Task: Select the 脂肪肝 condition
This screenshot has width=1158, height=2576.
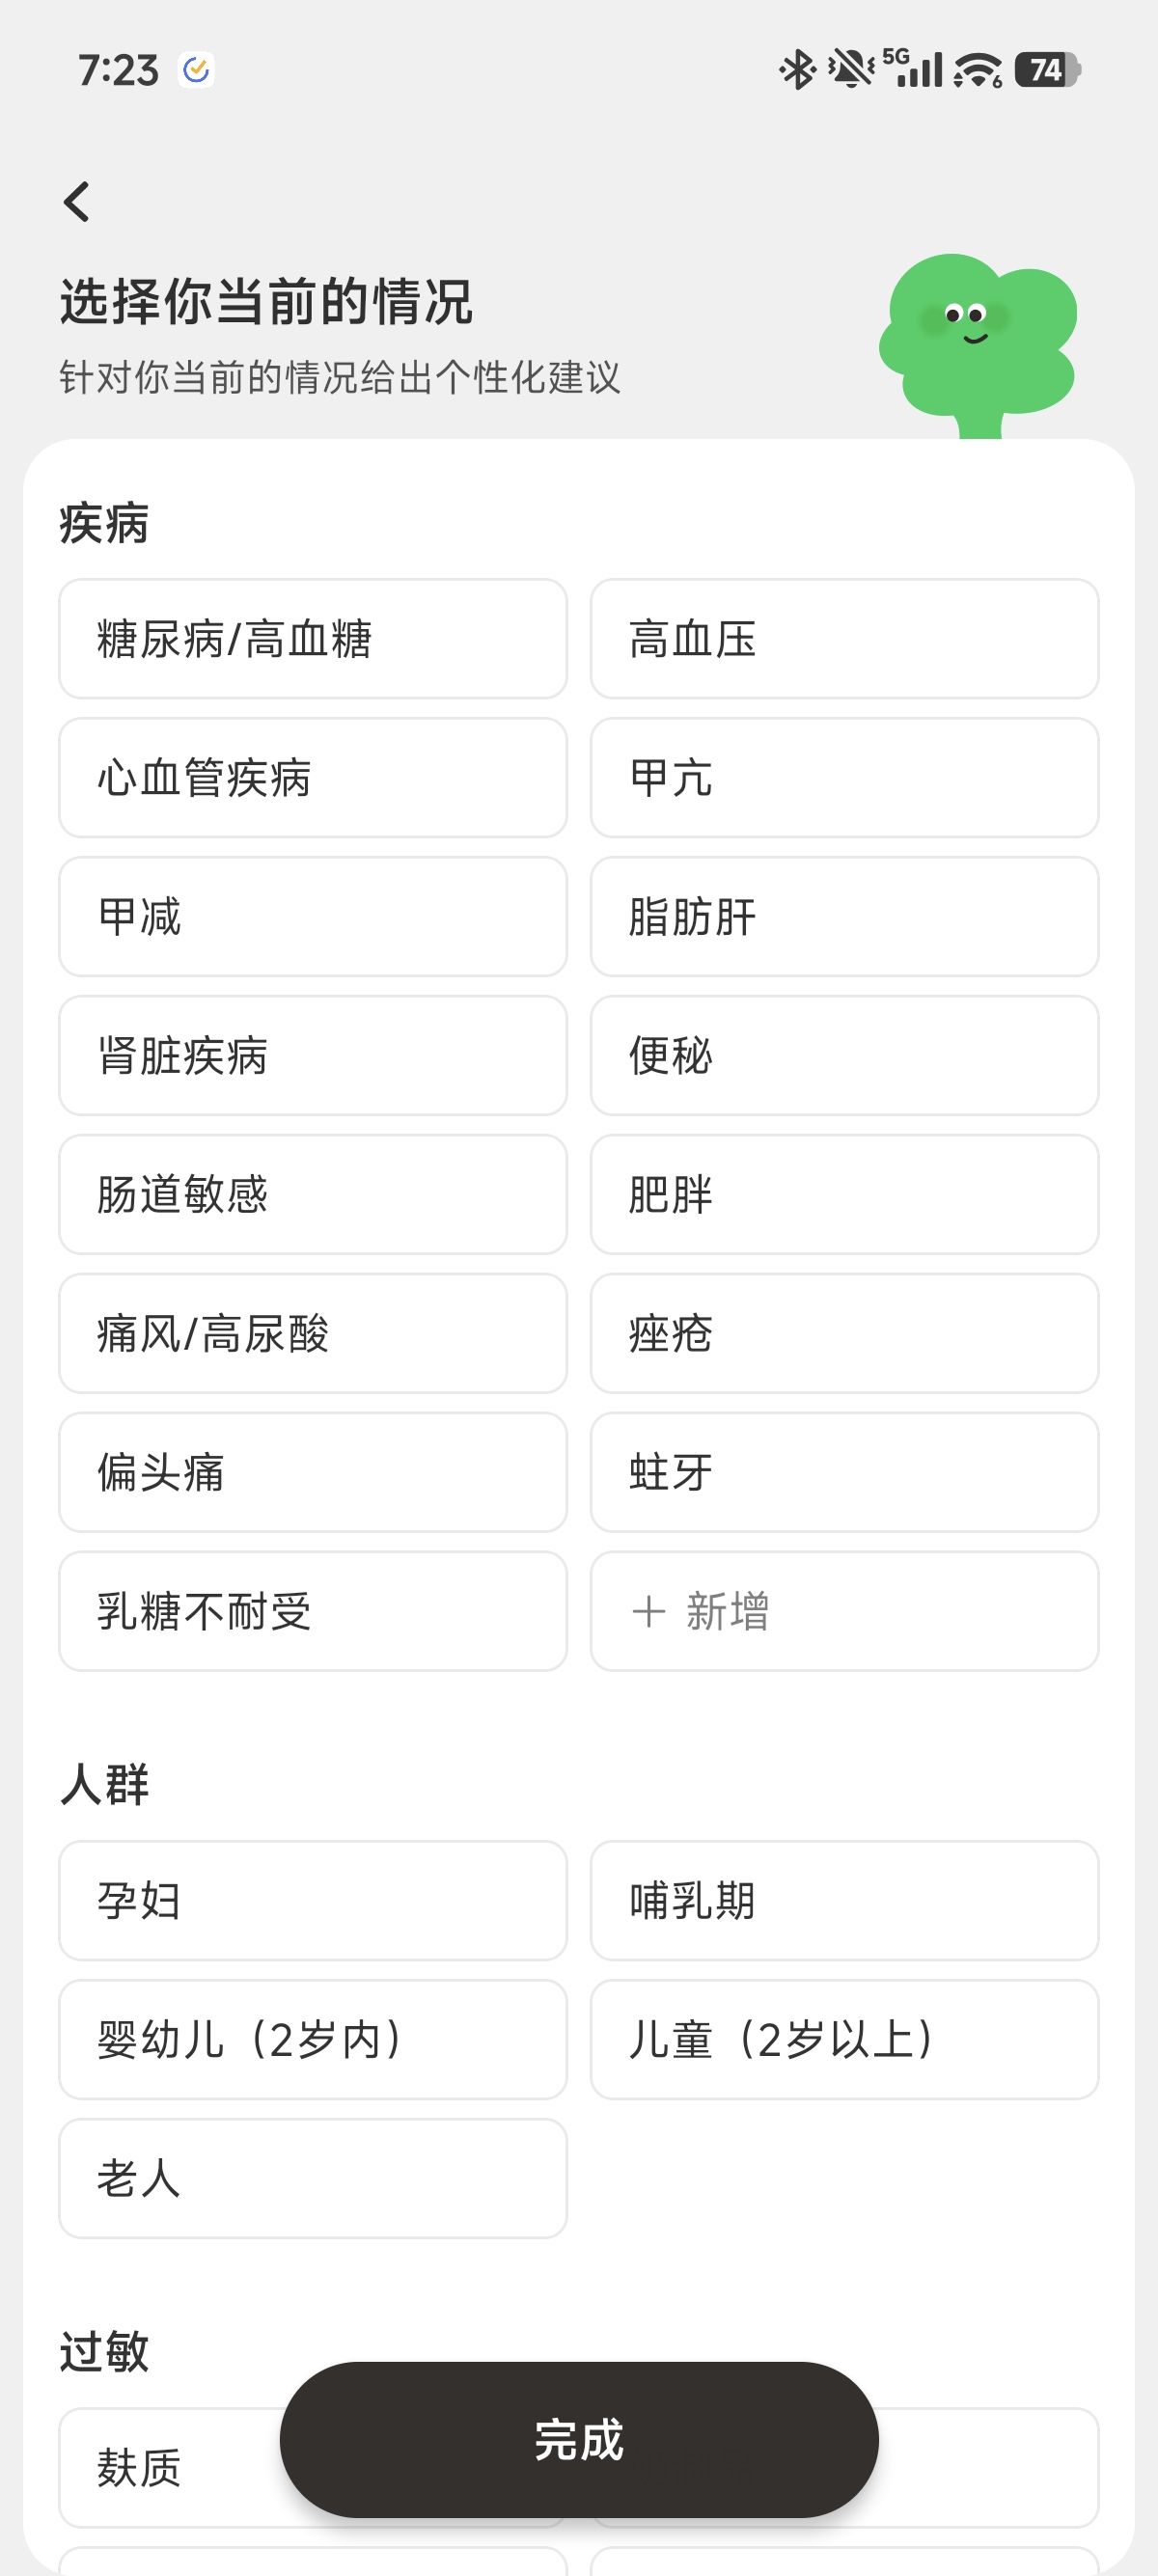Action: pos(844,917)
